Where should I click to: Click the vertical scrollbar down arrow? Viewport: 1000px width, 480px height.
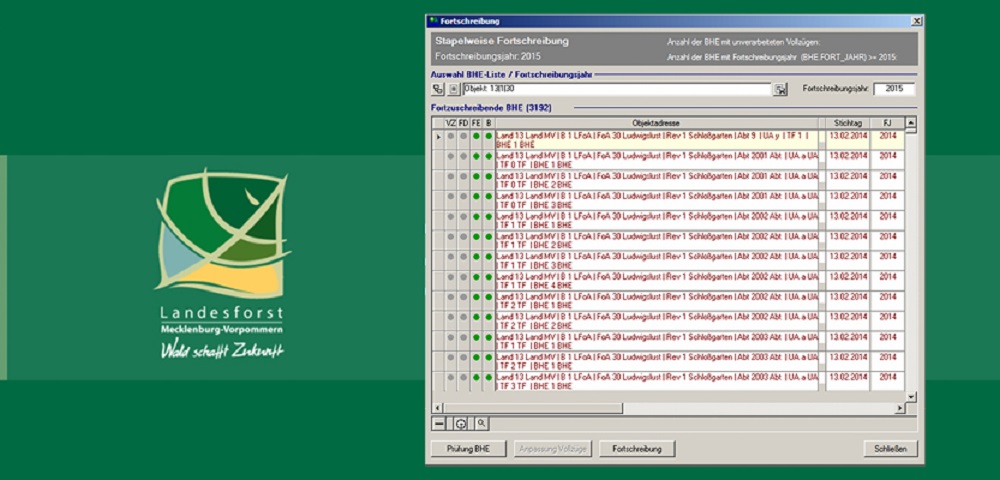(911, 396)
